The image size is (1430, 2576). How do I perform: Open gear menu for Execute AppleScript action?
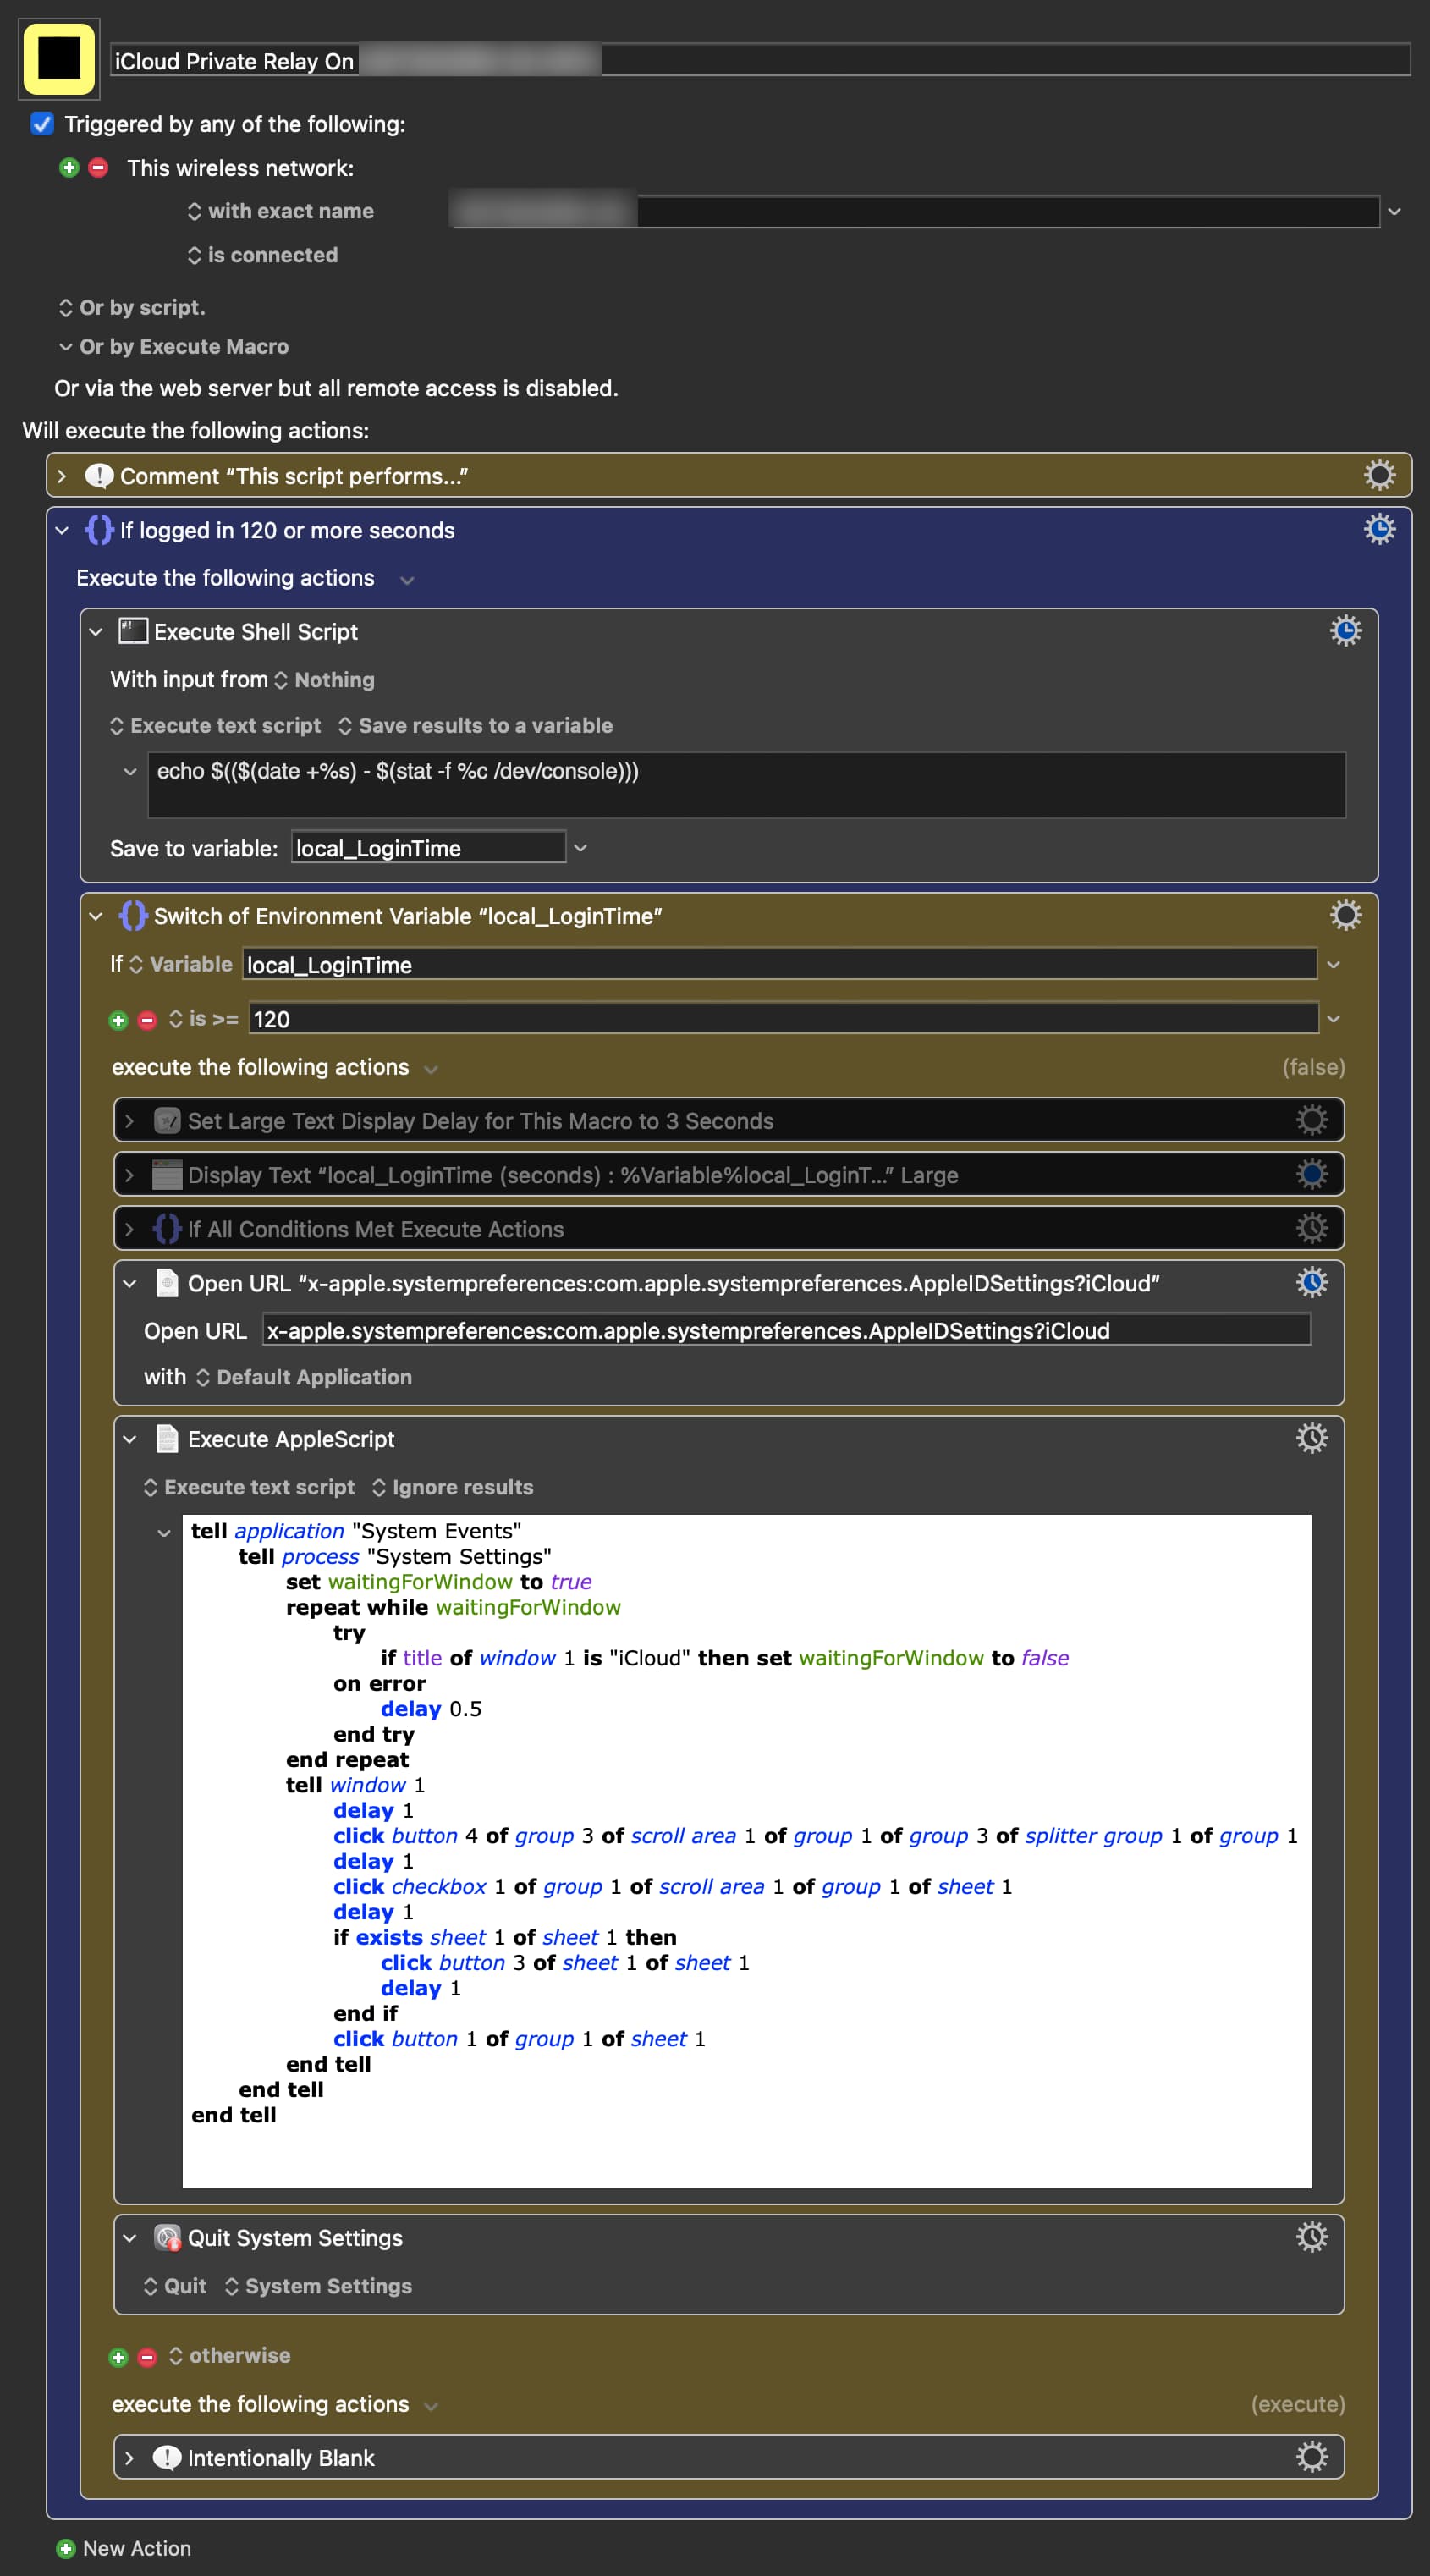tap(1311, 1438)
